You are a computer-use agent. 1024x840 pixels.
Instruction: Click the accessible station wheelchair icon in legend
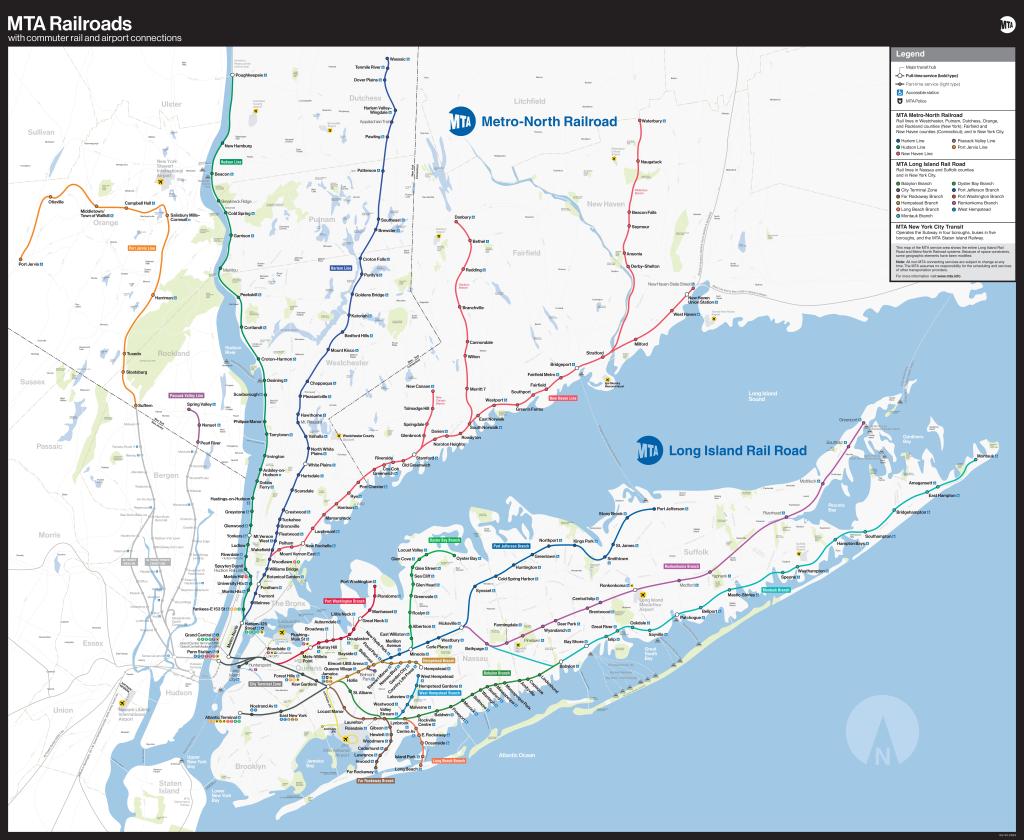(x=899, y=92)
